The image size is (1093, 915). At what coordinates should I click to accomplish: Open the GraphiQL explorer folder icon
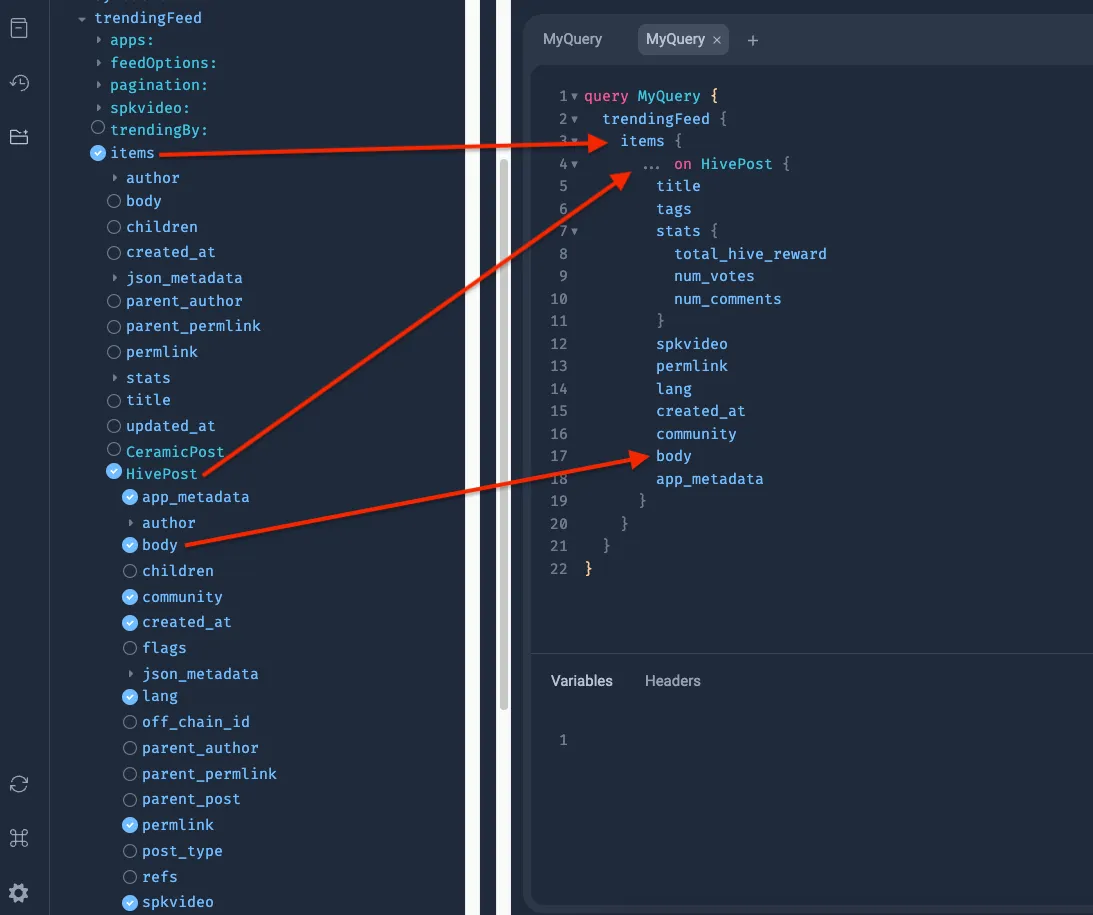pos(19,137)
